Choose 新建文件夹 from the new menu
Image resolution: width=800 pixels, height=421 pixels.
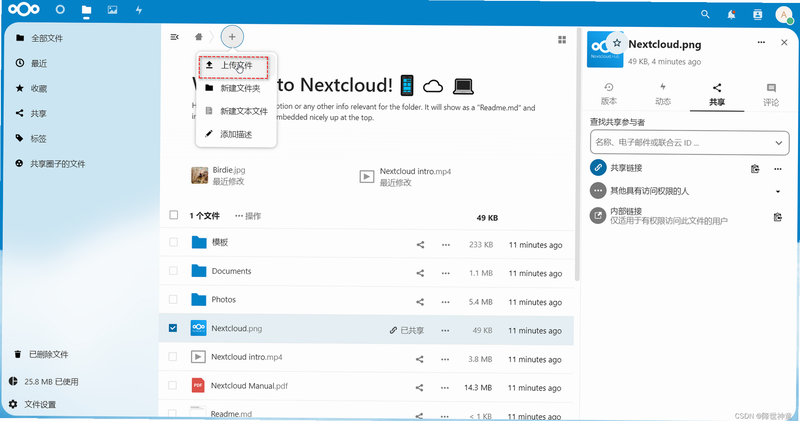(236, 88)
